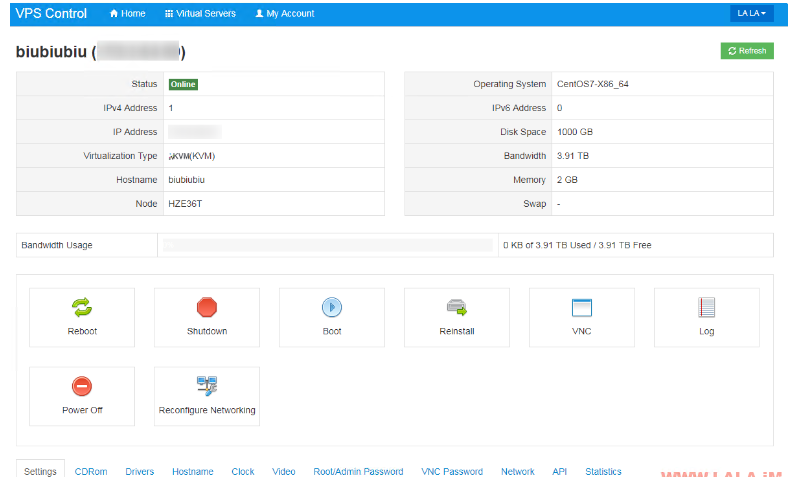This screenshot has width=792, height=477.
Task: Click the biubiubiu page heading
Action: (x=101, y=52)
